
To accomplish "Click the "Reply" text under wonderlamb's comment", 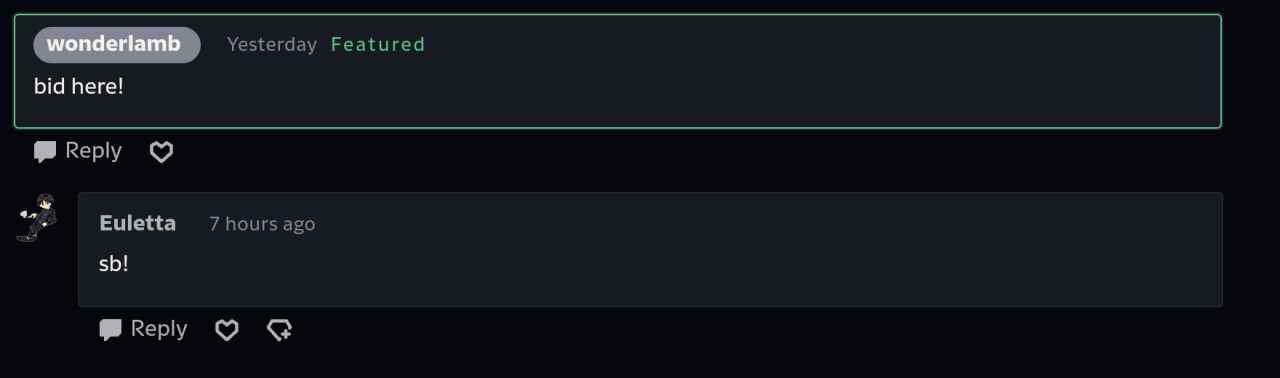I will (93, 151).
